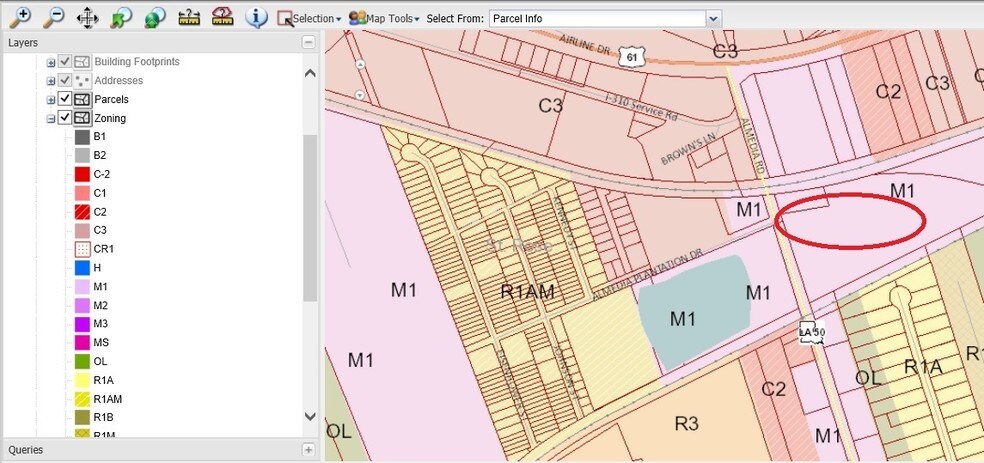Activate the Pan arrows tool

[x=87, y=17]
